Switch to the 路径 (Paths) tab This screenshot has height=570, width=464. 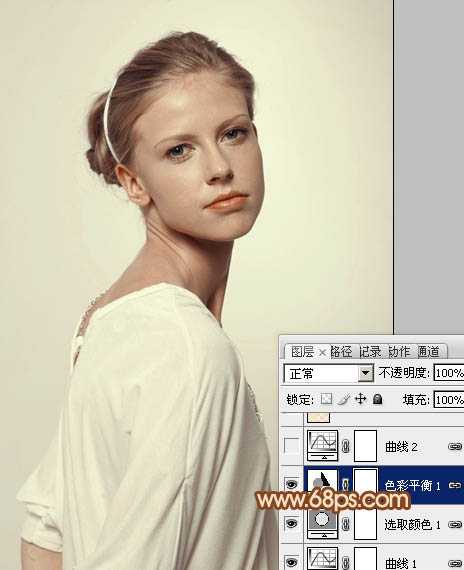(x=341, y=352)
